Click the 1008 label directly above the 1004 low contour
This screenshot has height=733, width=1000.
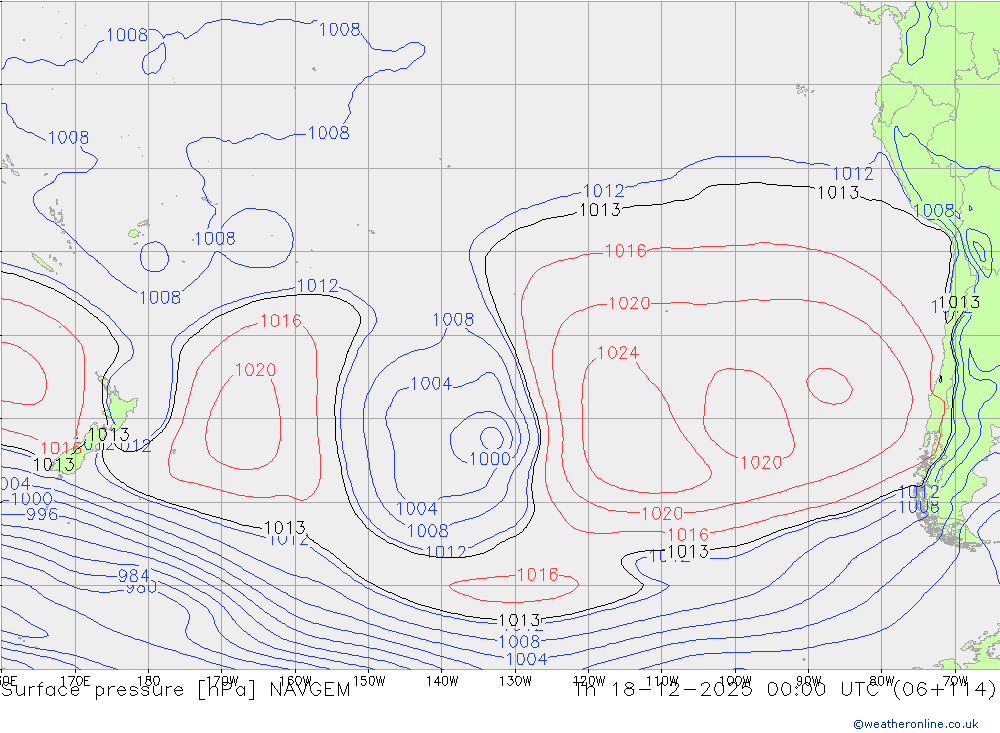pyautogui.click(x=453, y=320)
